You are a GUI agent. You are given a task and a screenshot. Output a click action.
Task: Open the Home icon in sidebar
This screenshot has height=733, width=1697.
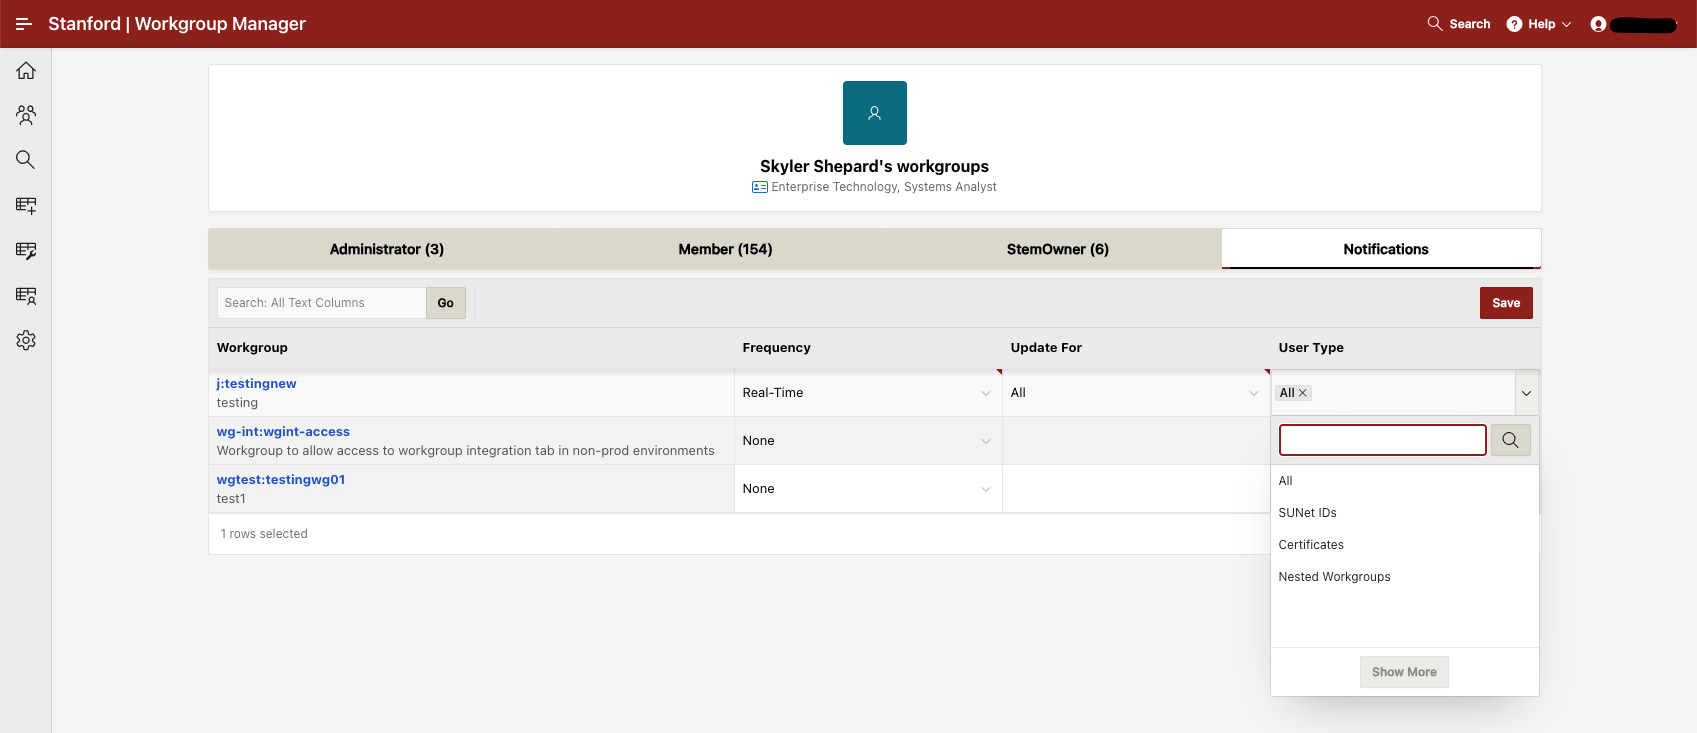(26, 70)
